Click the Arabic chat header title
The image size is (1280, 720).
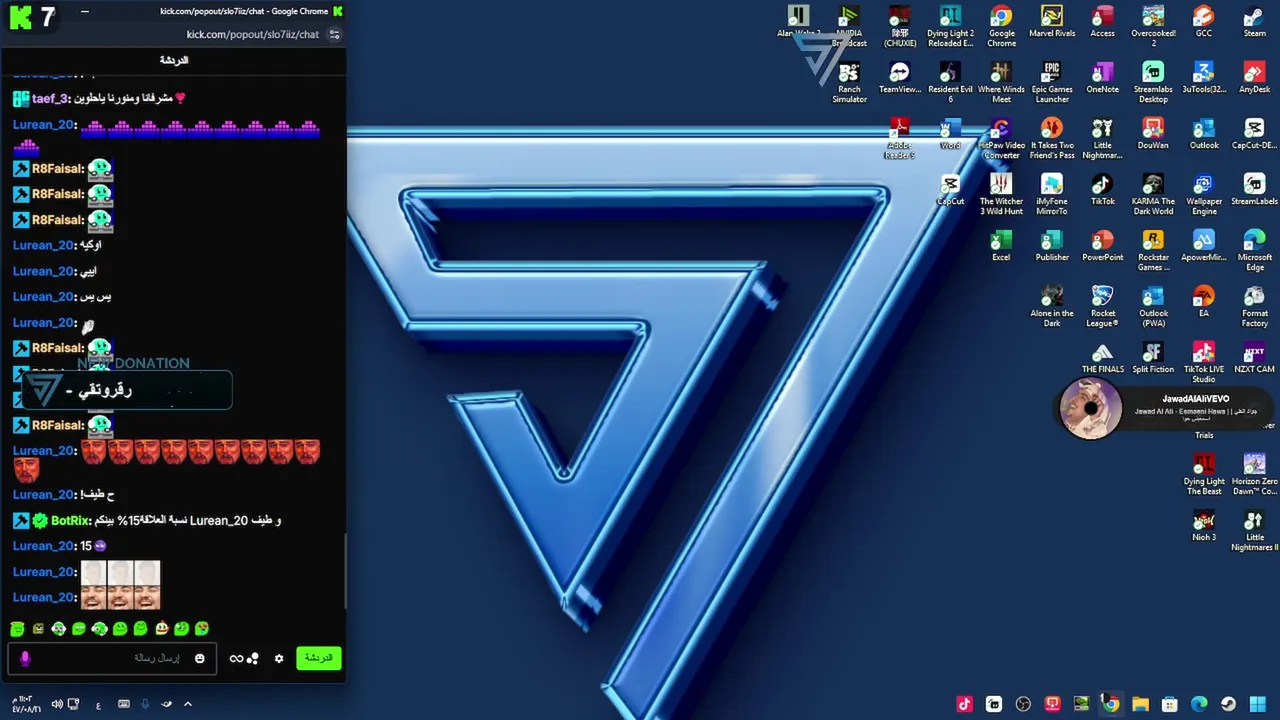coord(174,60)
